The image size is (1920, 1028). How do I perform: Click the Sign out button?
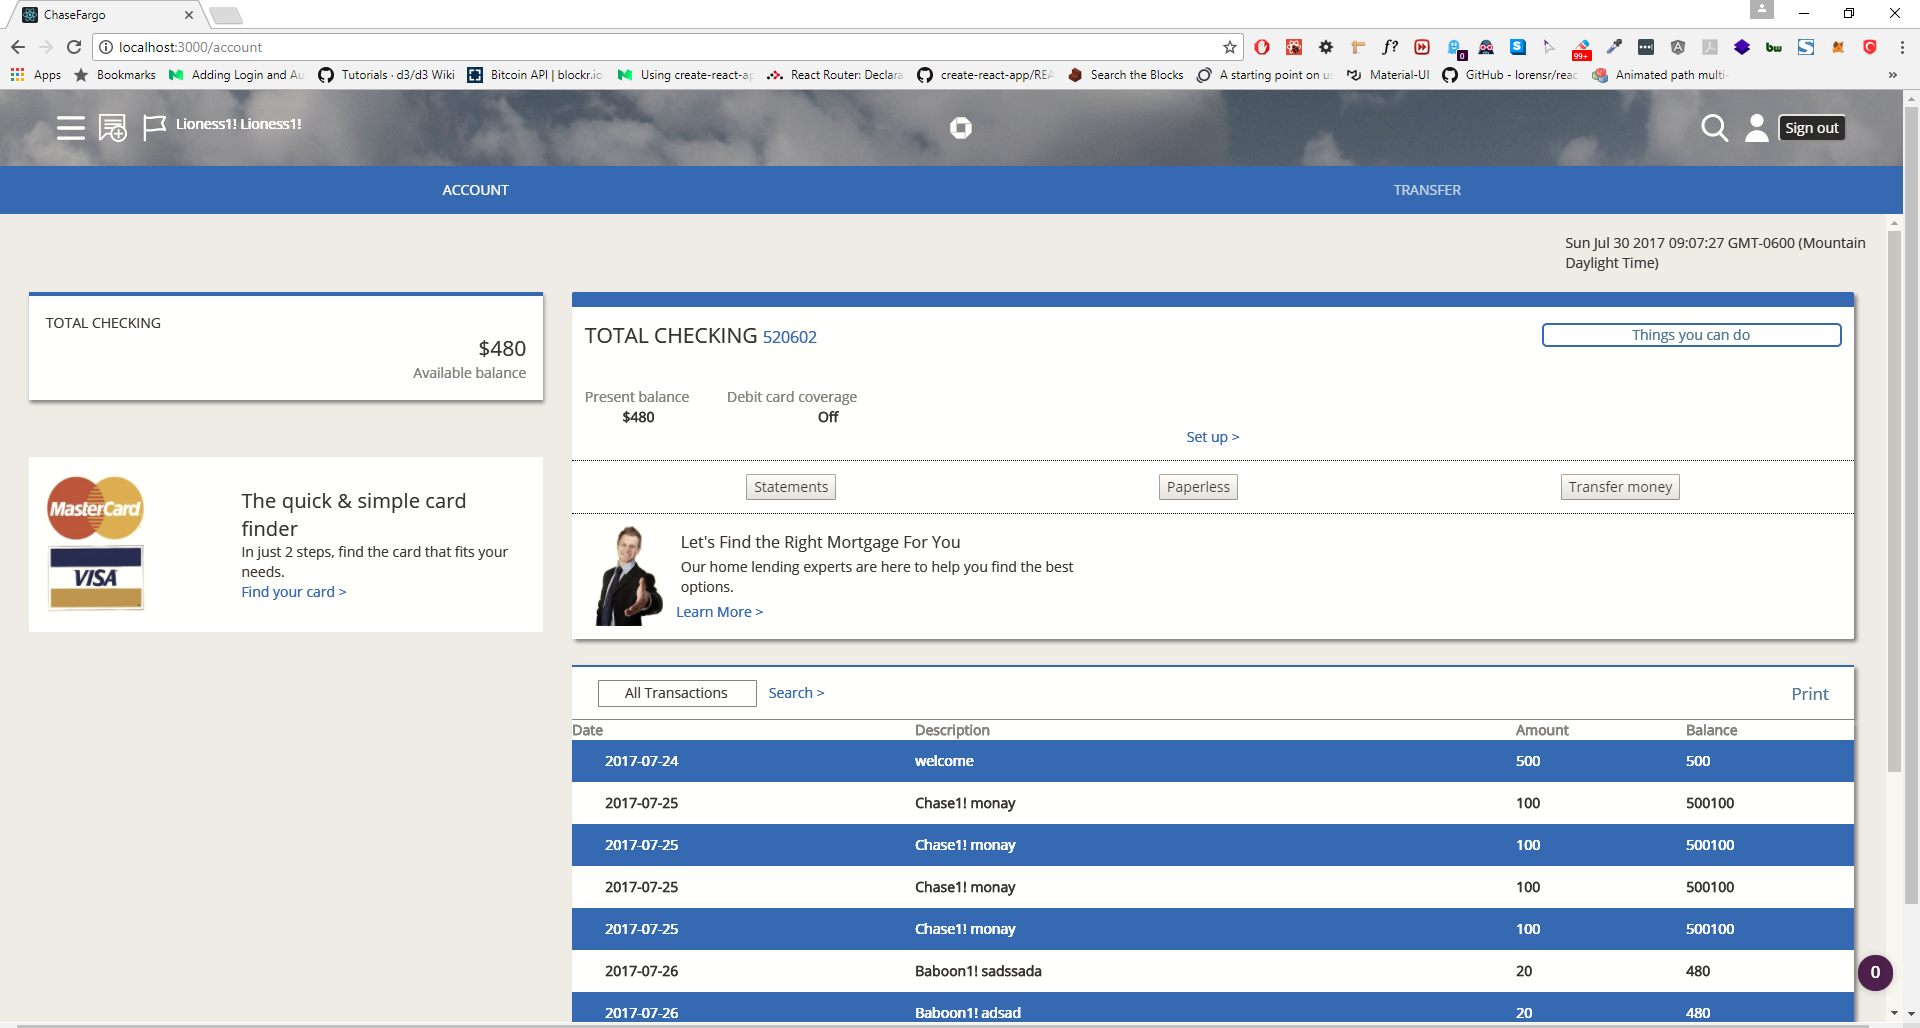pos(1812,127)
